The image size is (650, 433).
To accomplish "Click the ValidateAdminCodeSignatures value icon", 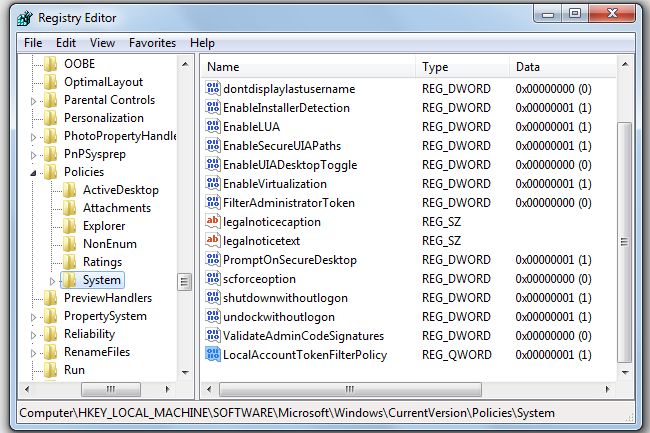I will 213,336.
